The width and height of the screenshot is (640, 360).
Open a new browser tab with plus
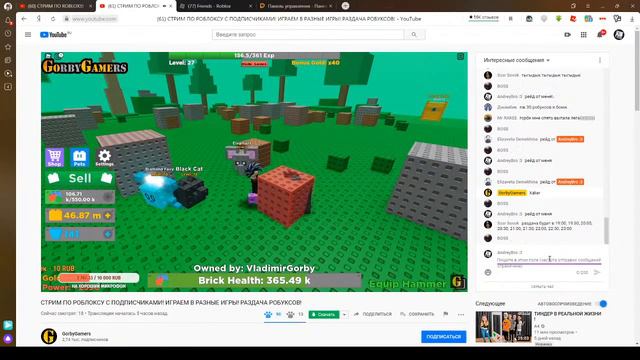[345, 6]
